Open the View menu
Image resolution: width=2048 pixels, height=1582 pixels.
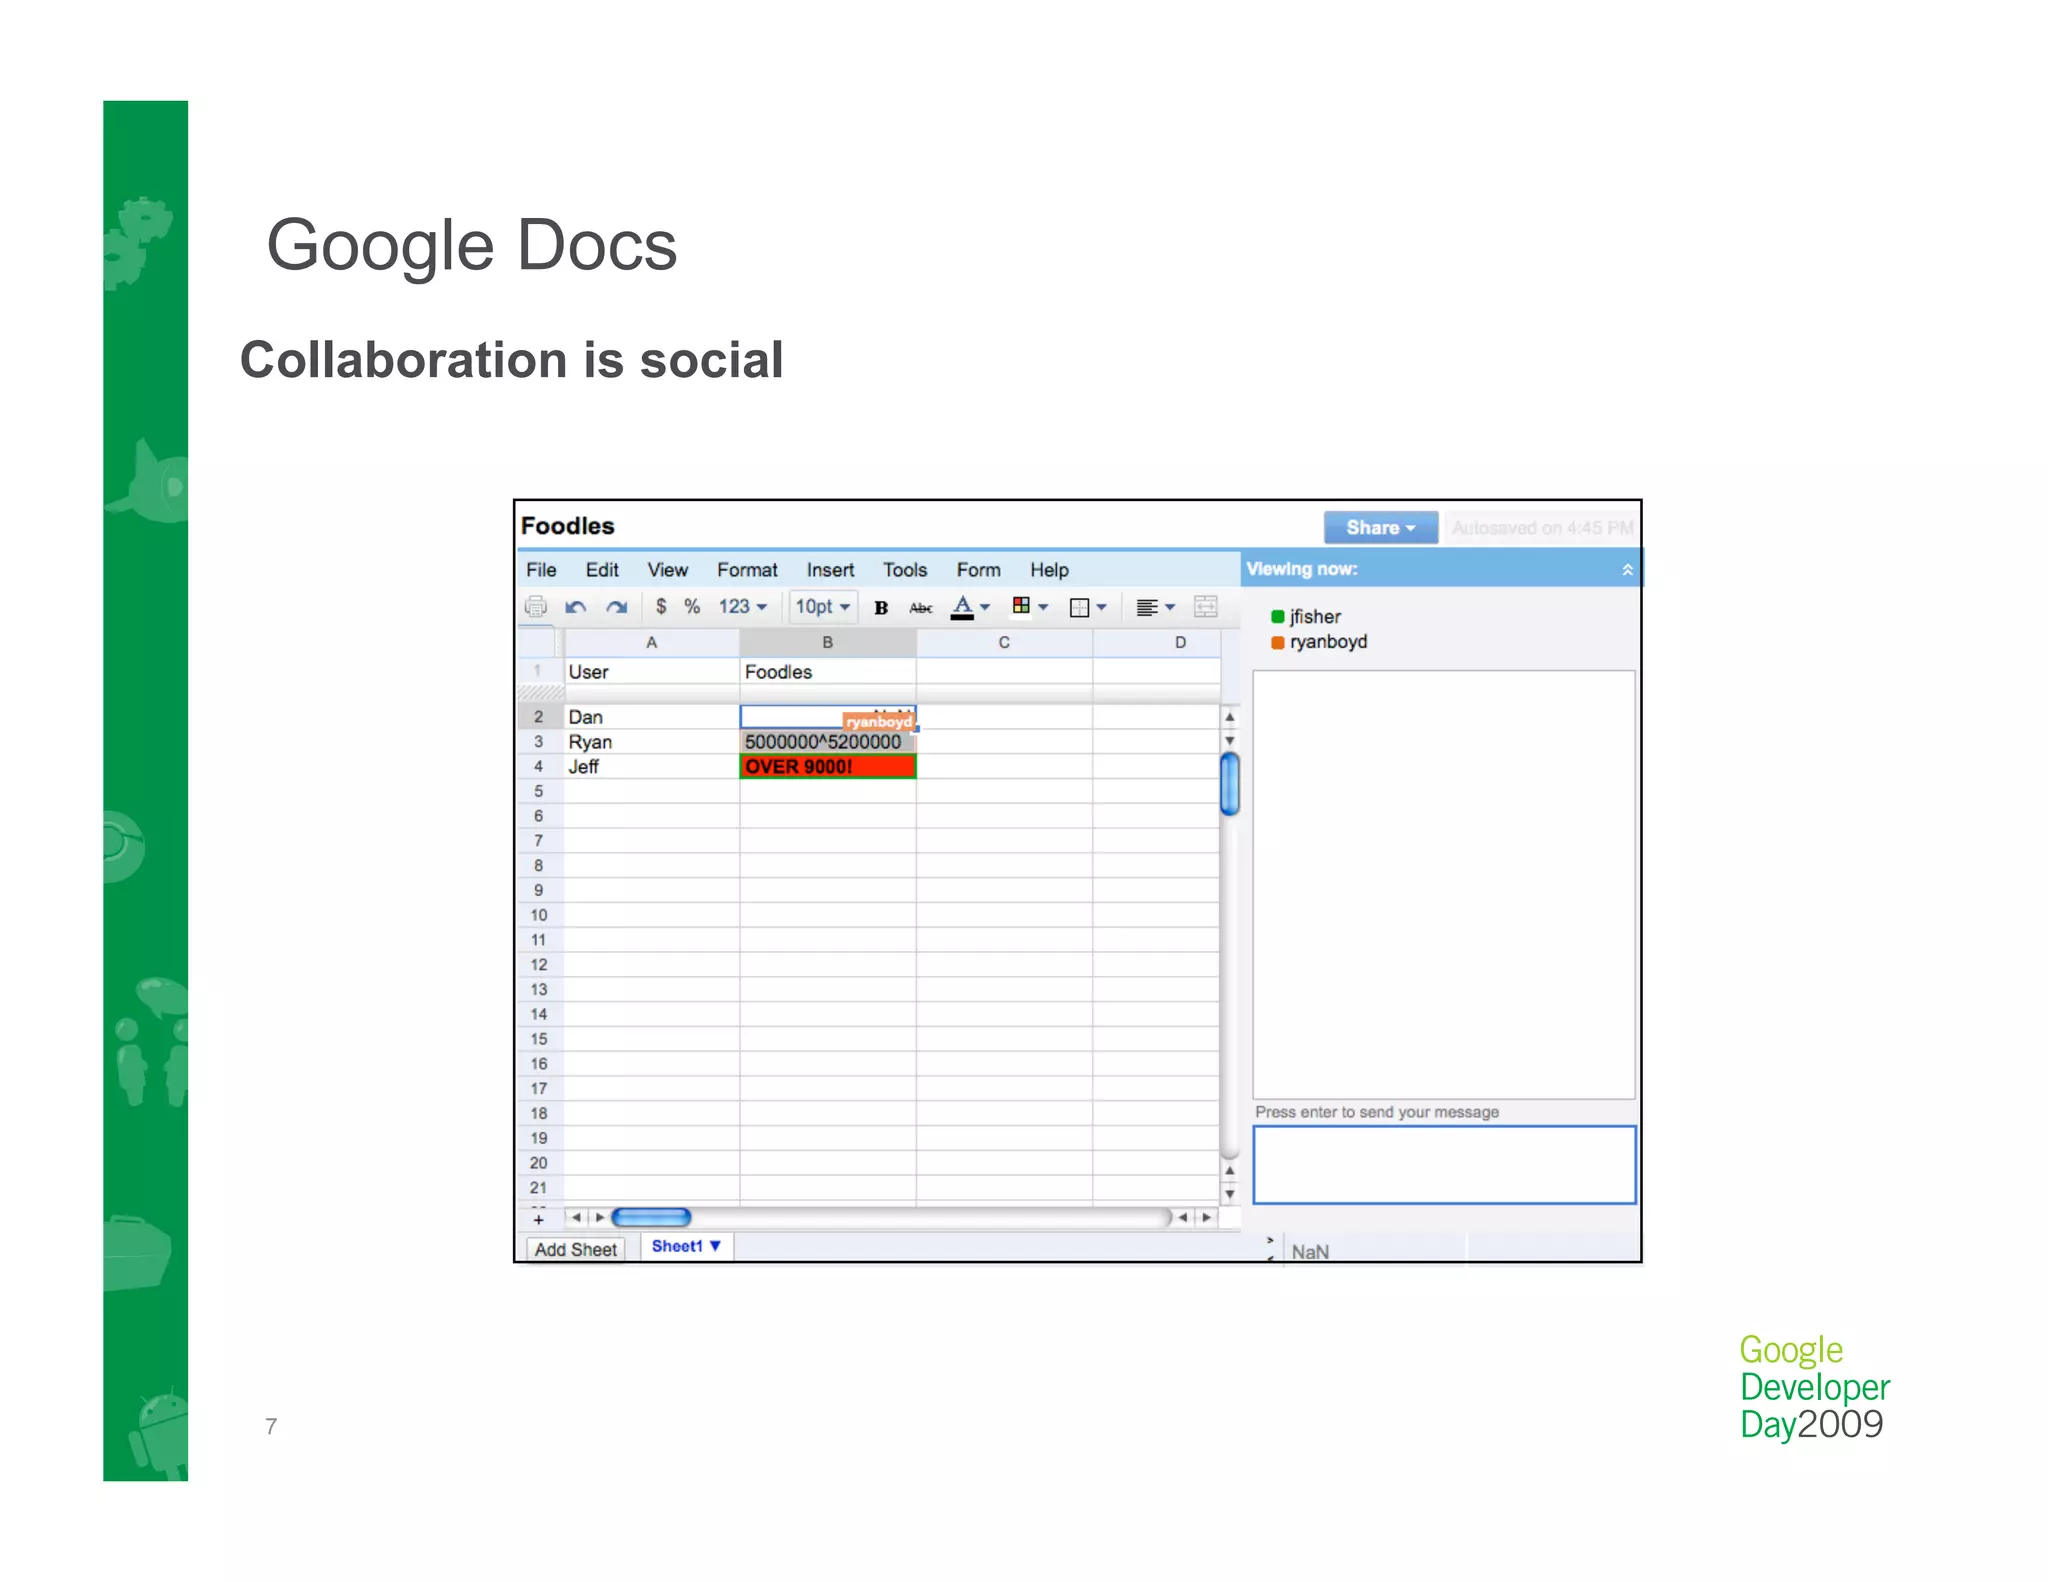667,569
